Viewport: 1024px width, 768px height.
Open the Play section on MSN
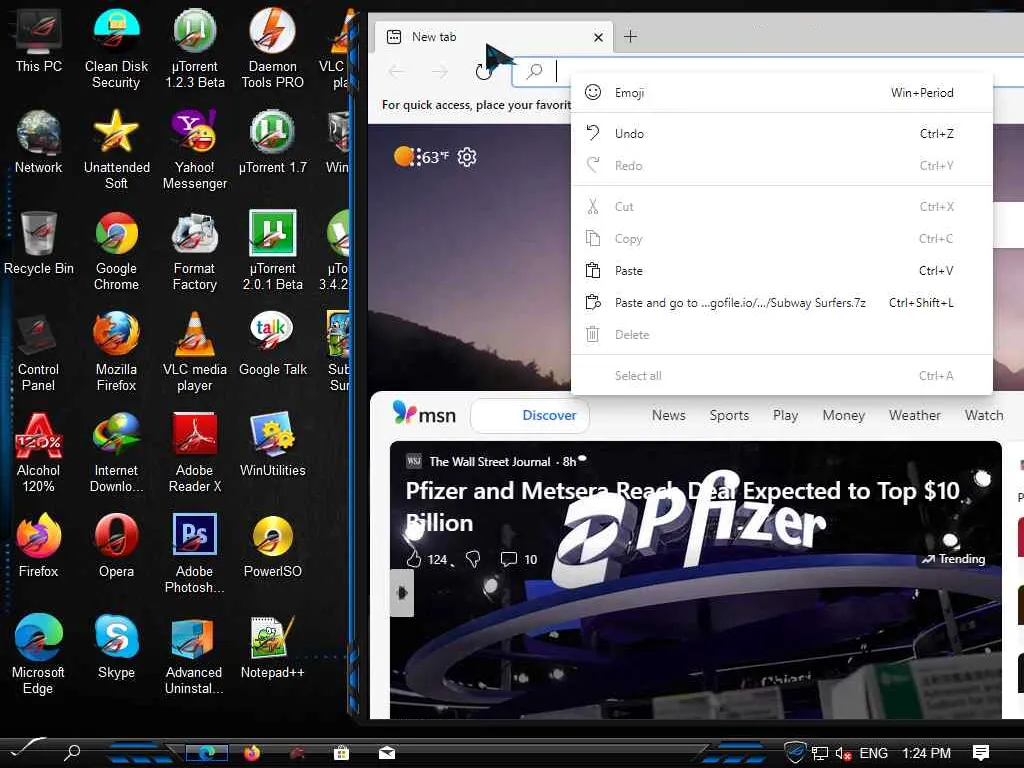point(786,415)
